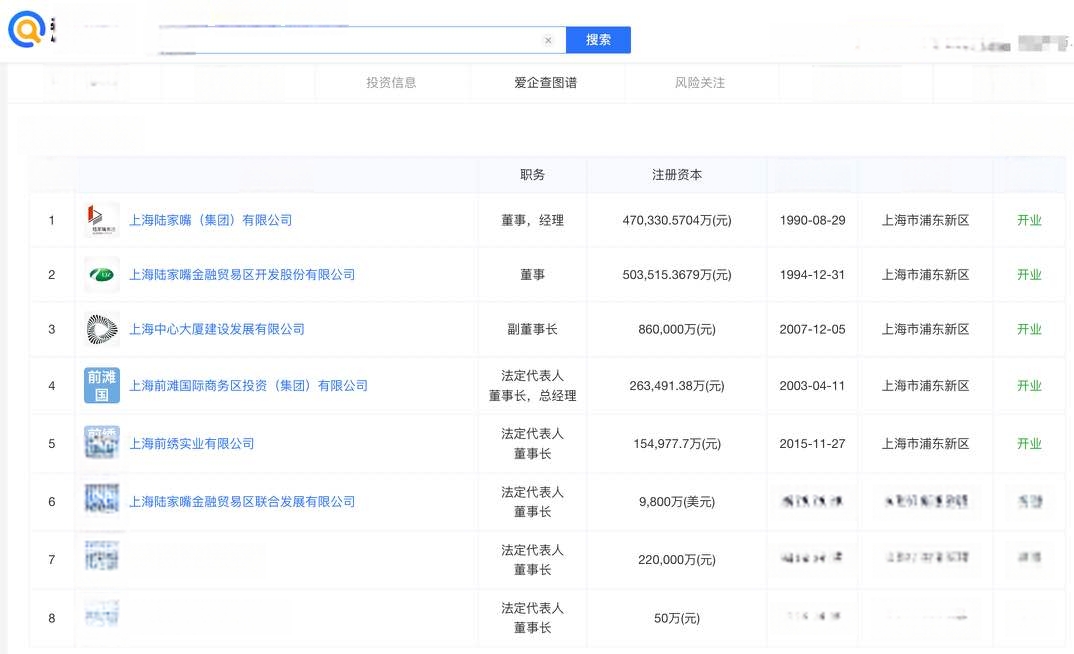
Task: Click the 1994-12-31 date cell
Action: tap(812, 275)
